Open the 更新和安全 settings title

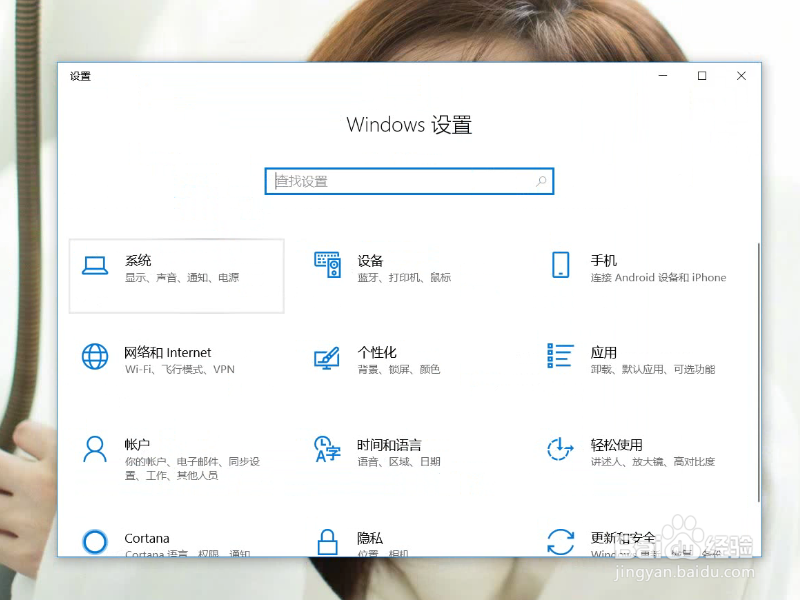[622, 538]
